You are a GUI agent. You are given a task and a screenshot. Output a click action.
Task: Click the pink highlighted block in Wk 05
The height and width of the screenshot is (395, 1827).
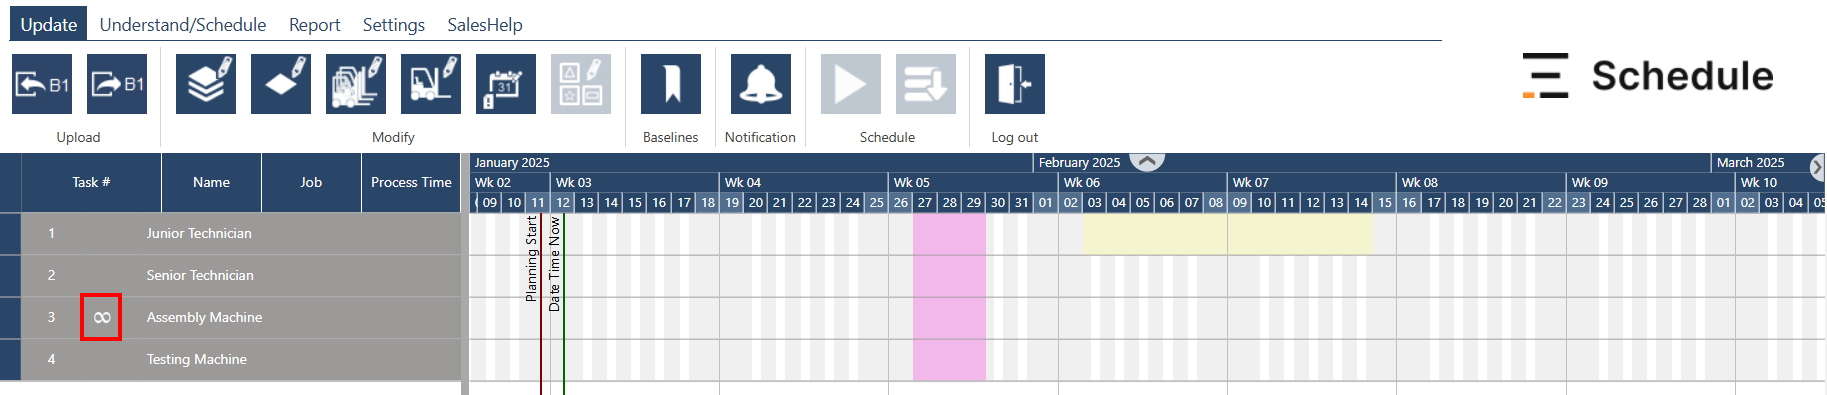(949, 297)
